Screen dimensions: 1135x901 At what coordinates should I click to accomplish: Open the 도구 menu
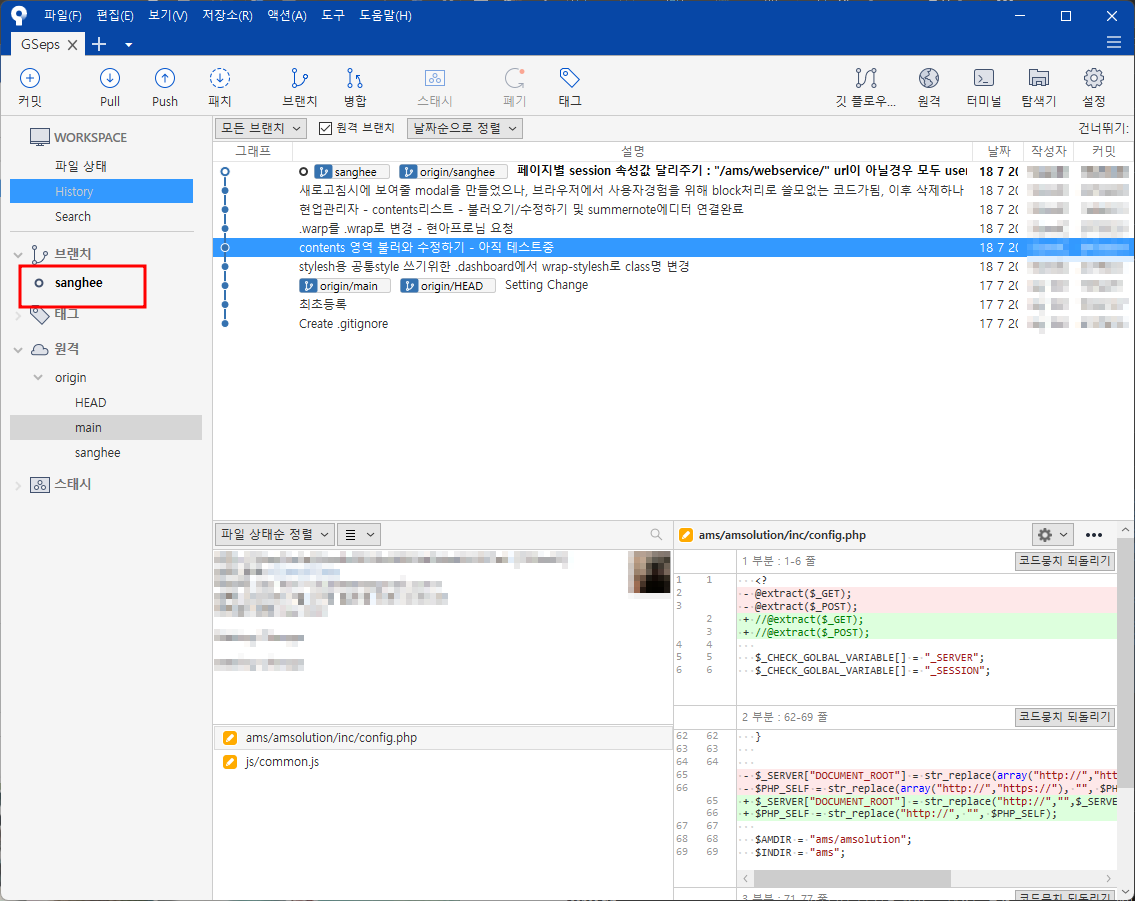333,15
